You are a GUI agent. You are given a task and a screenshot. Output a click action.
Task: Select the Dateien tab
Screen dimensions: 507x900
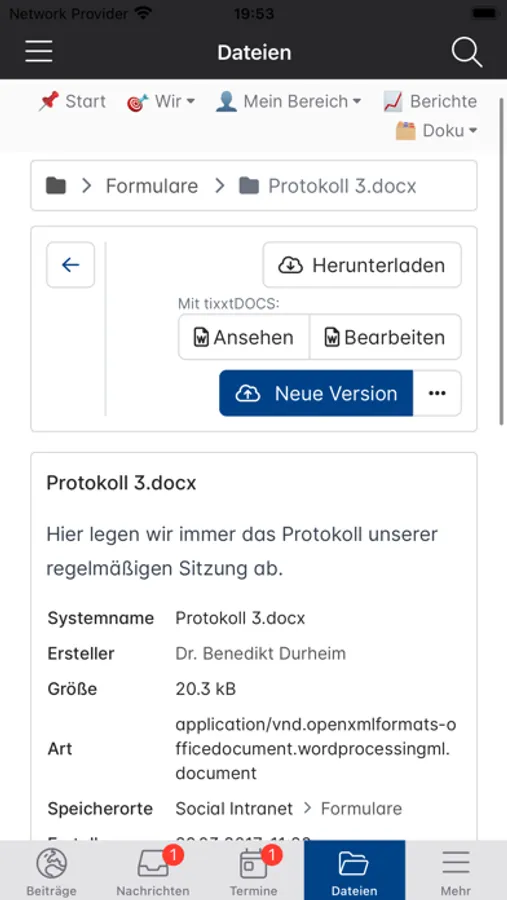click(354, 870)
